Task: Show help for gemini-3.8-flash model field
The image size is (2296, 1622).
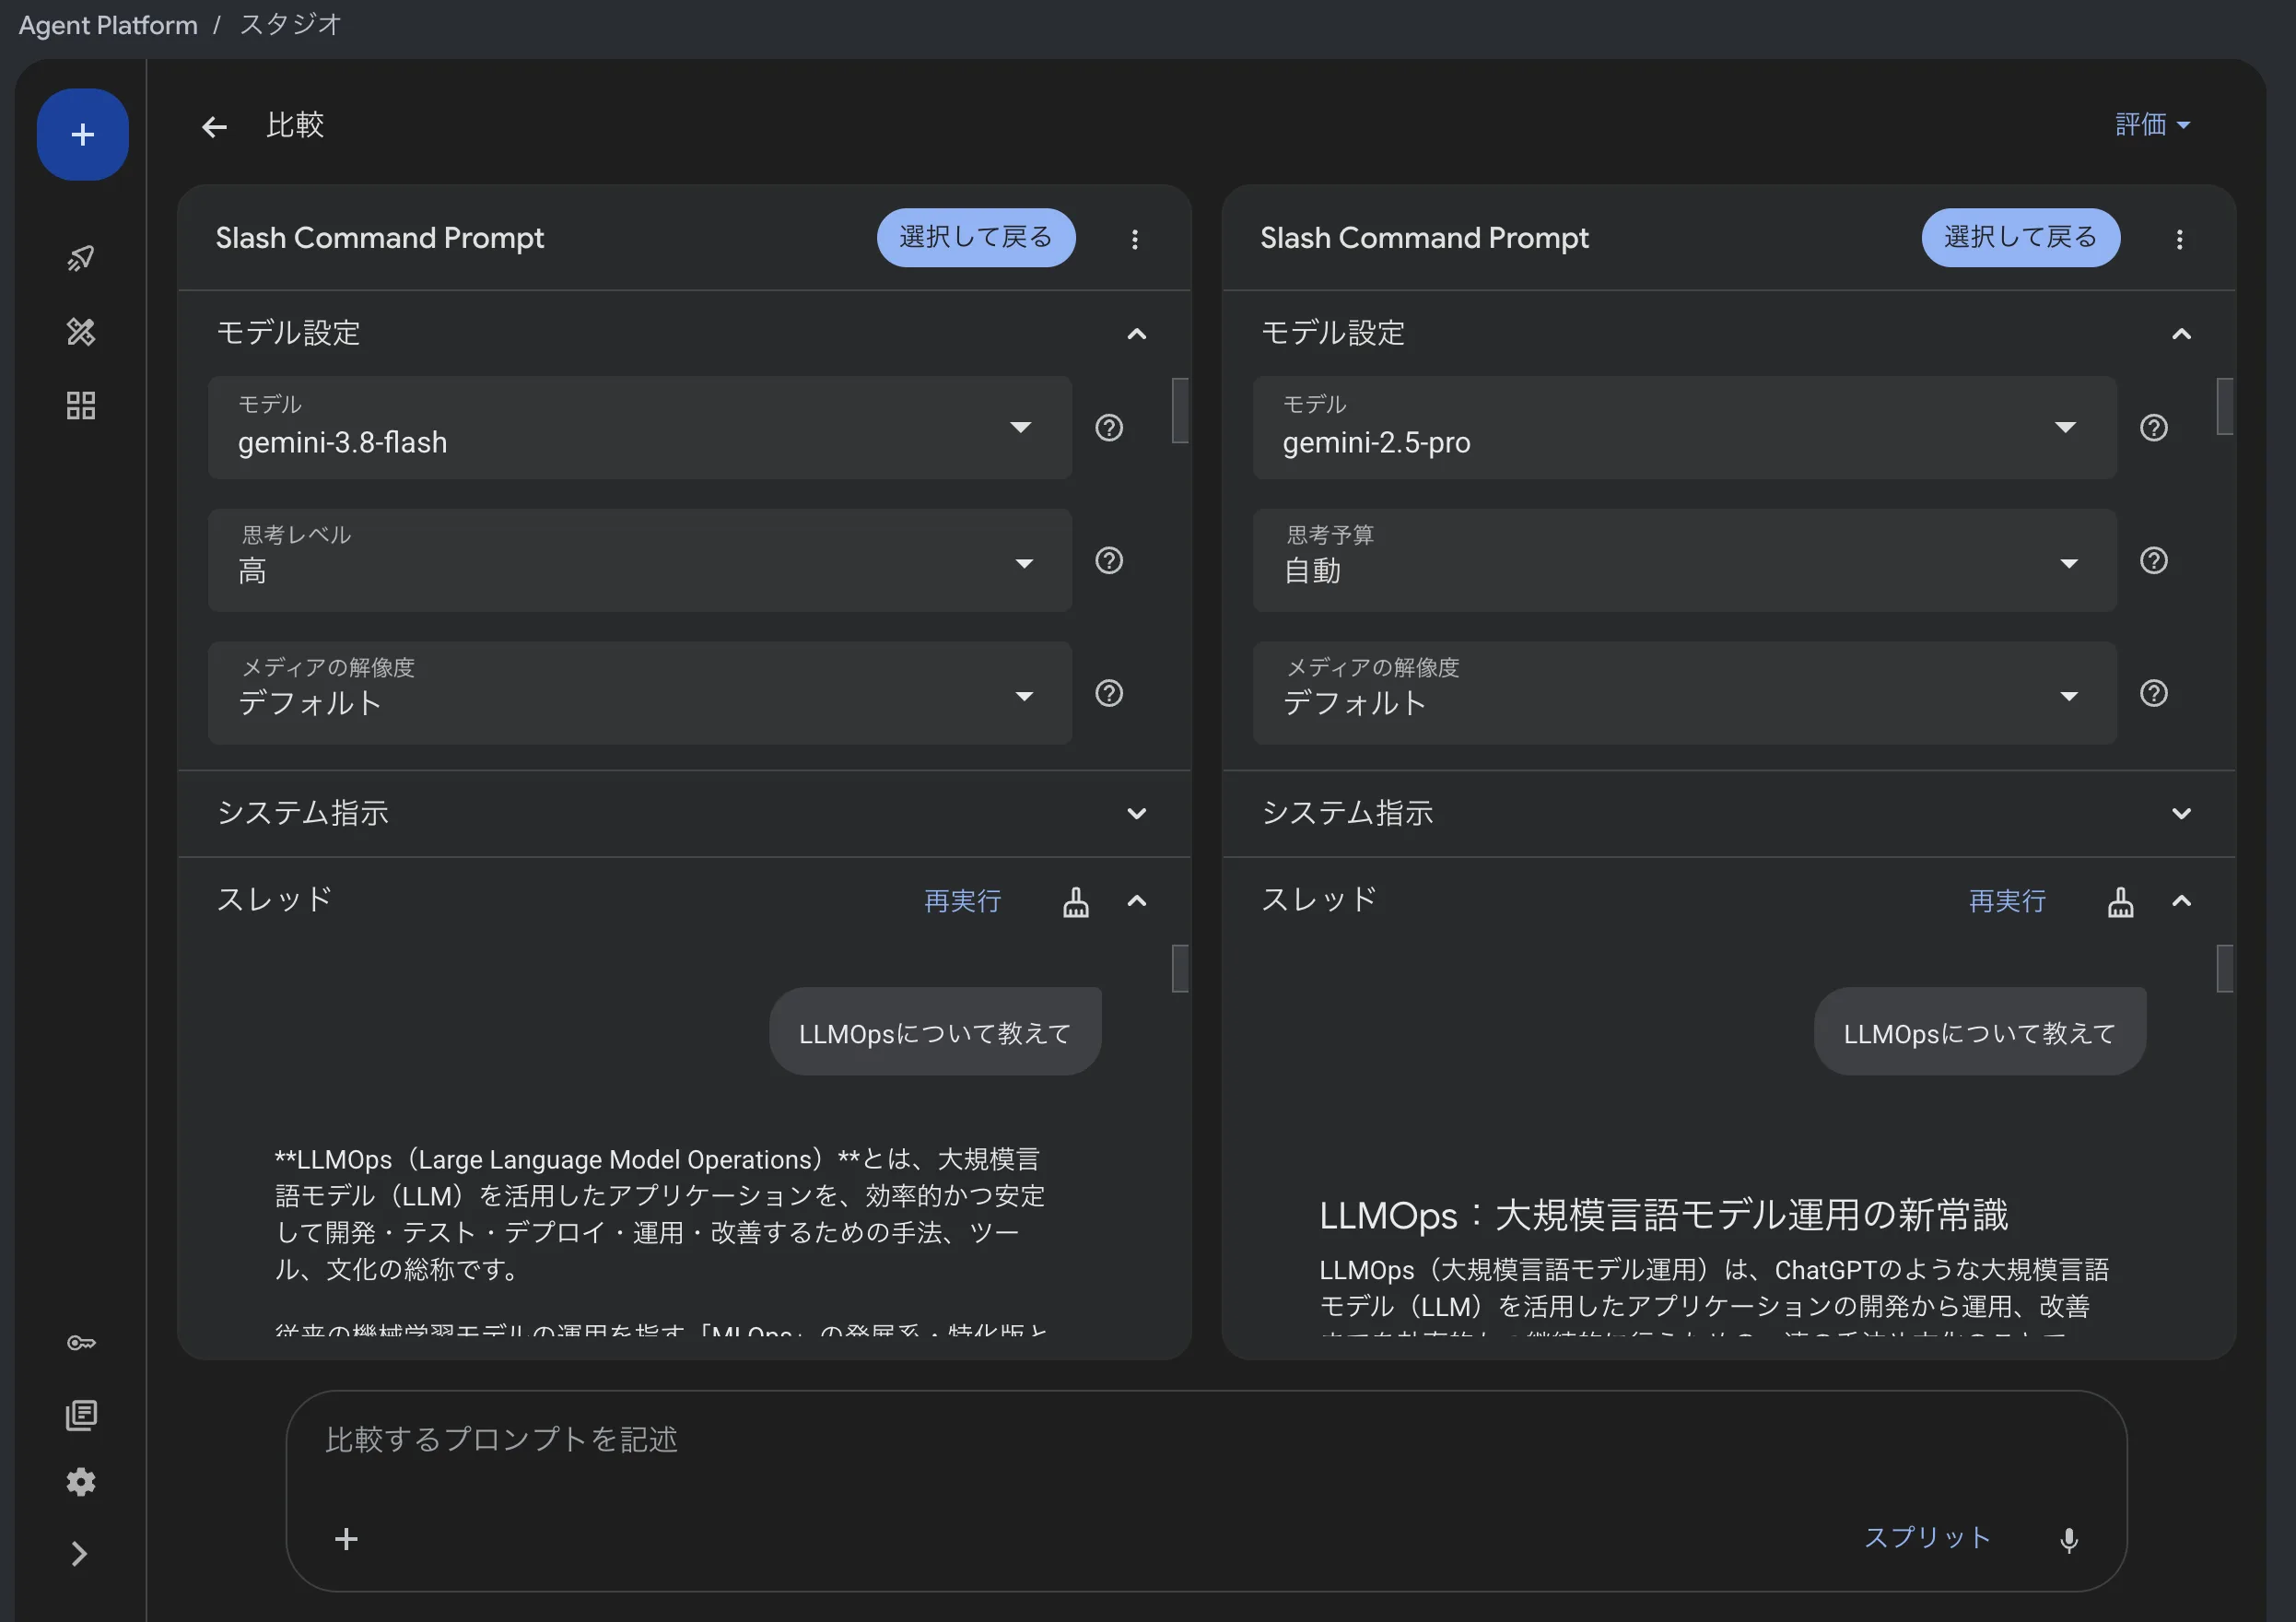Action: pos(1109,428)
